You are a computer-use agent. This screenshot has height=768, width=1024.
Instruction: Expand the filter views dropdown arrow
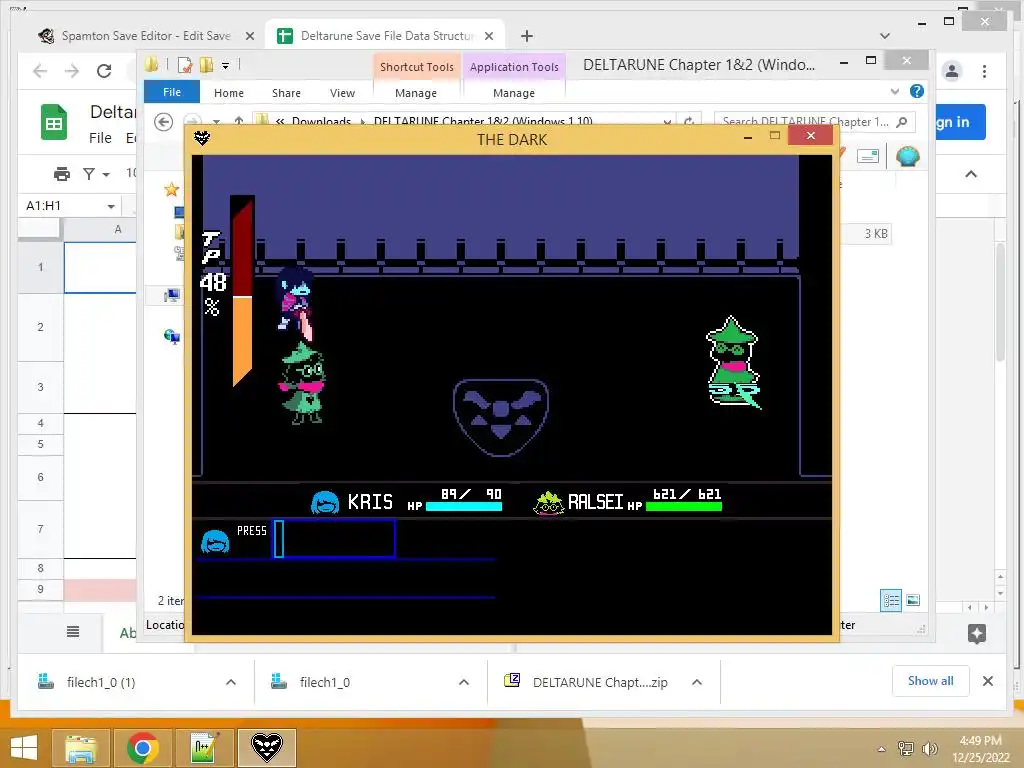[106, 174]
